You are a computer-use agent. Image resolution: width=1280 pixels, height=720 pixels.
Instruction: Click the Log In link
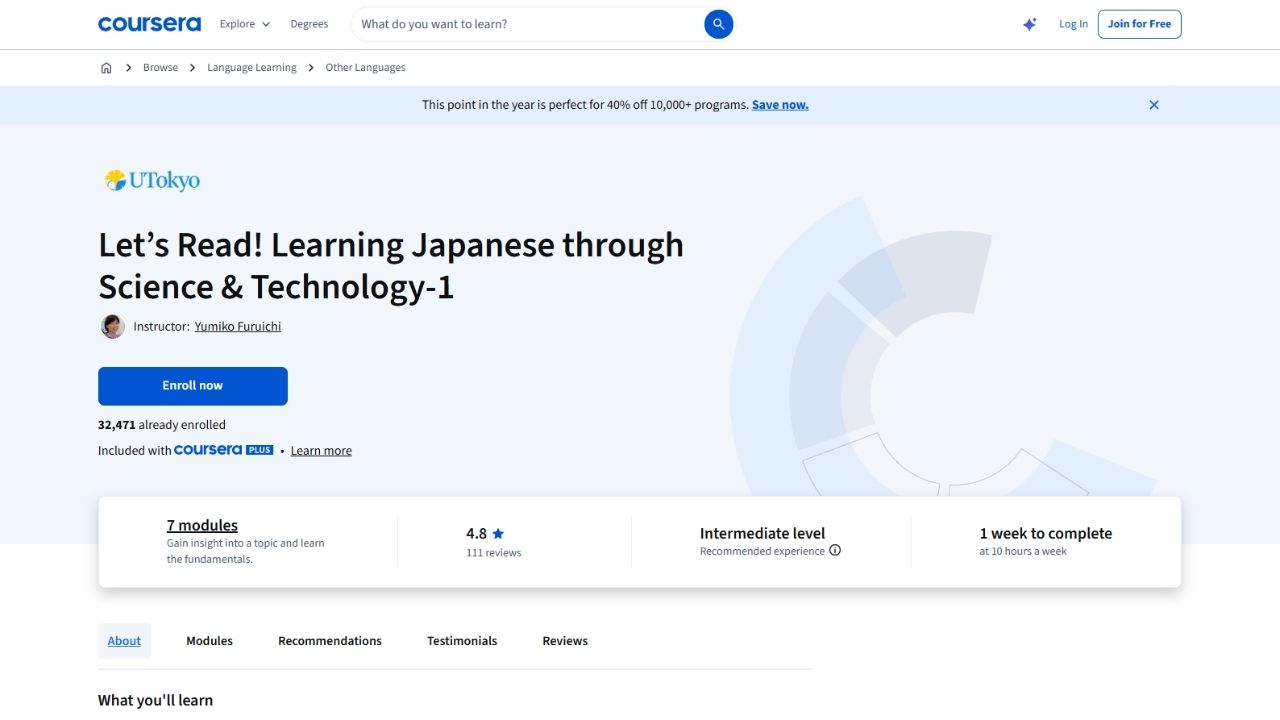coord(1073,24)
